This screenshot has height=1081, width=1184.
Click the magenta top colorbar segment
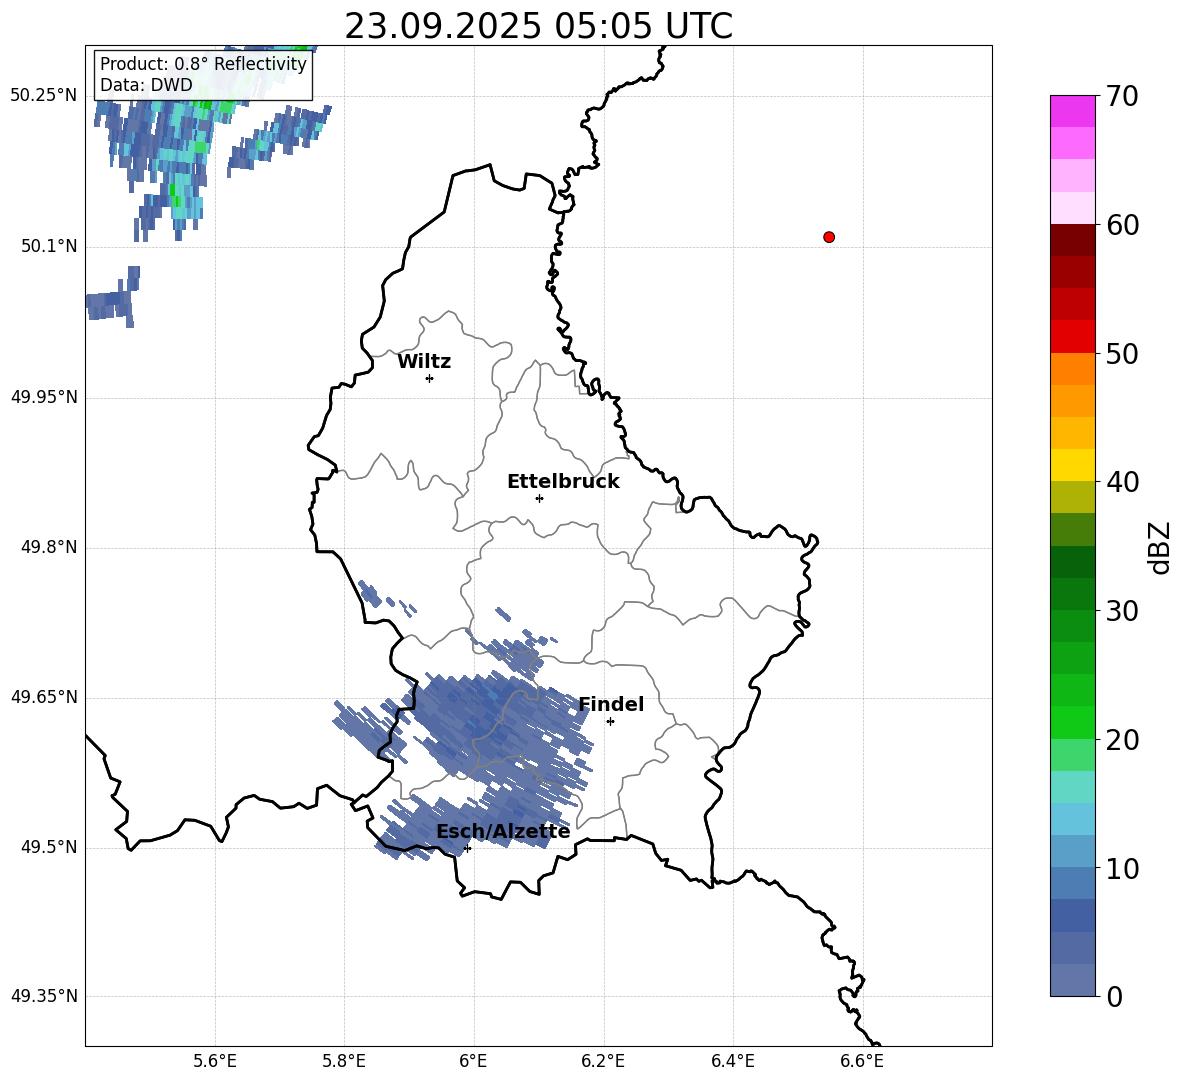coord(1072,112)
